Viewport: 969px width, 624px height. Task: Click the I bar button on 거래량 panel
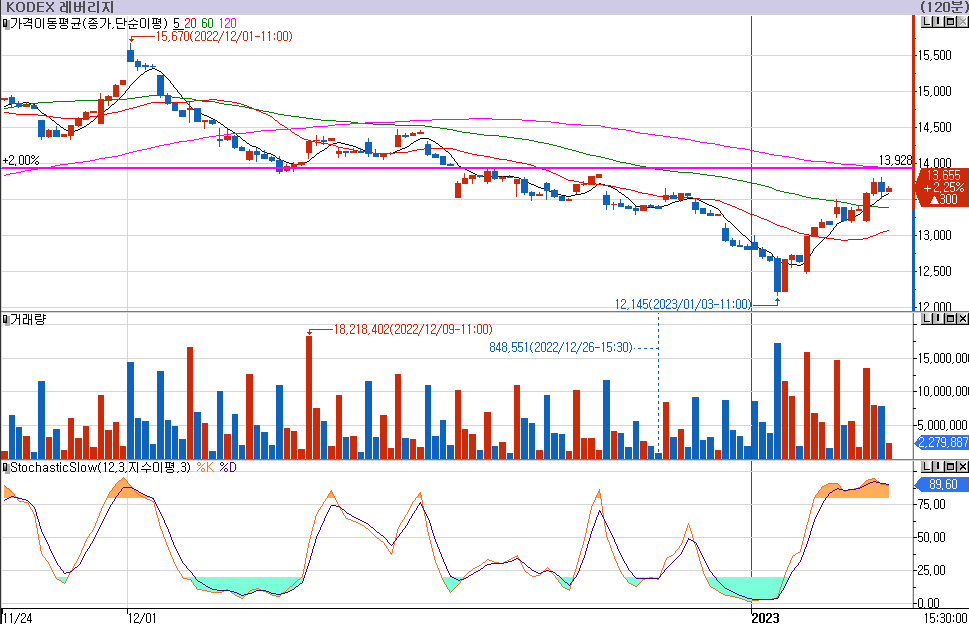point(938,319)
